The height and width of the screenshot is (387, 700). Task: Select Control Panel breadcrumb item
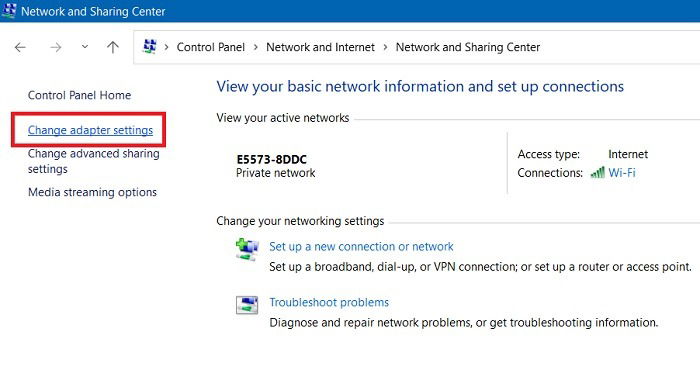pyautogui.click(x=211, y=47)
